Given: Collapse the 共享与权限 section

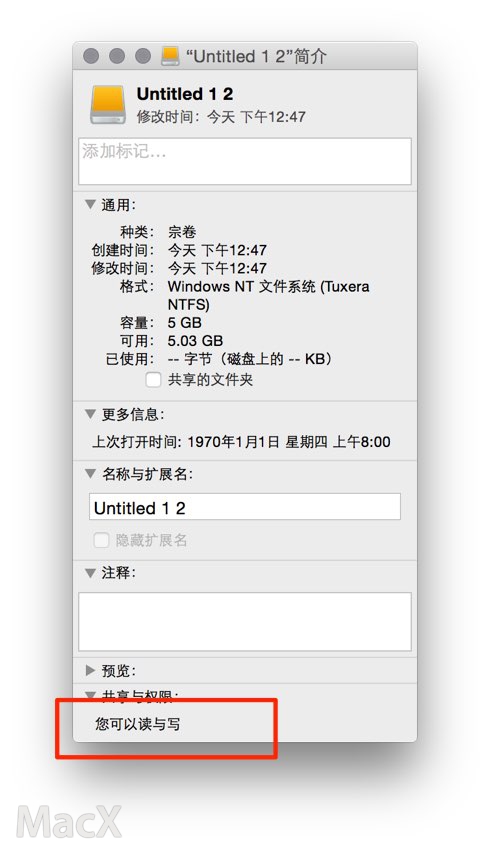Looking at the screenshot, I should (x=90, y=695).
